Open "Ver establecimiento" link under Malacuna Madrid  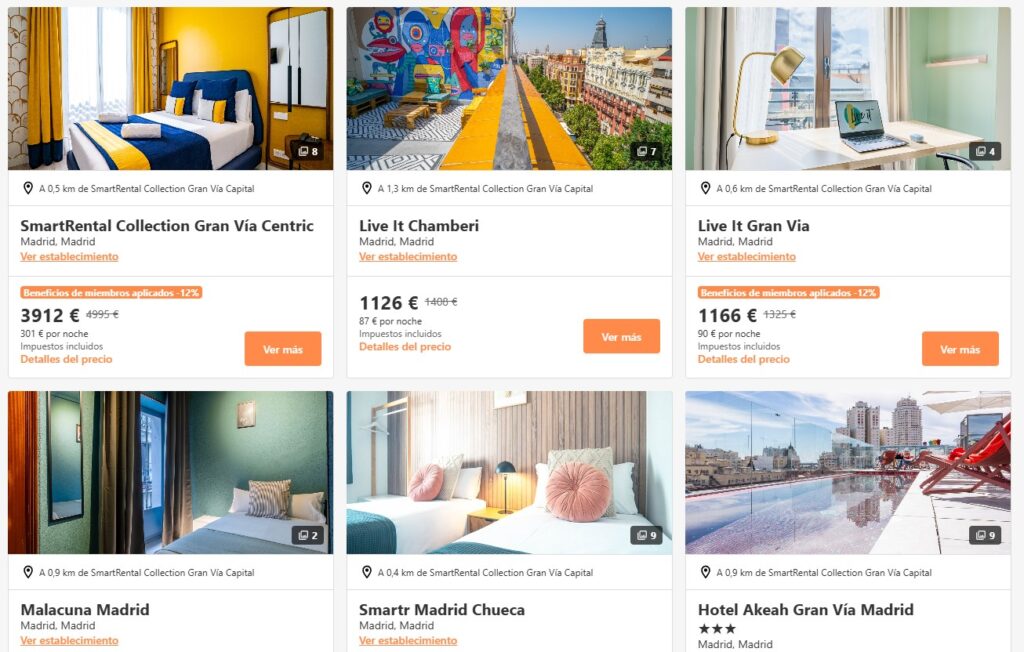pyautogui.click(x=69, y=641)
